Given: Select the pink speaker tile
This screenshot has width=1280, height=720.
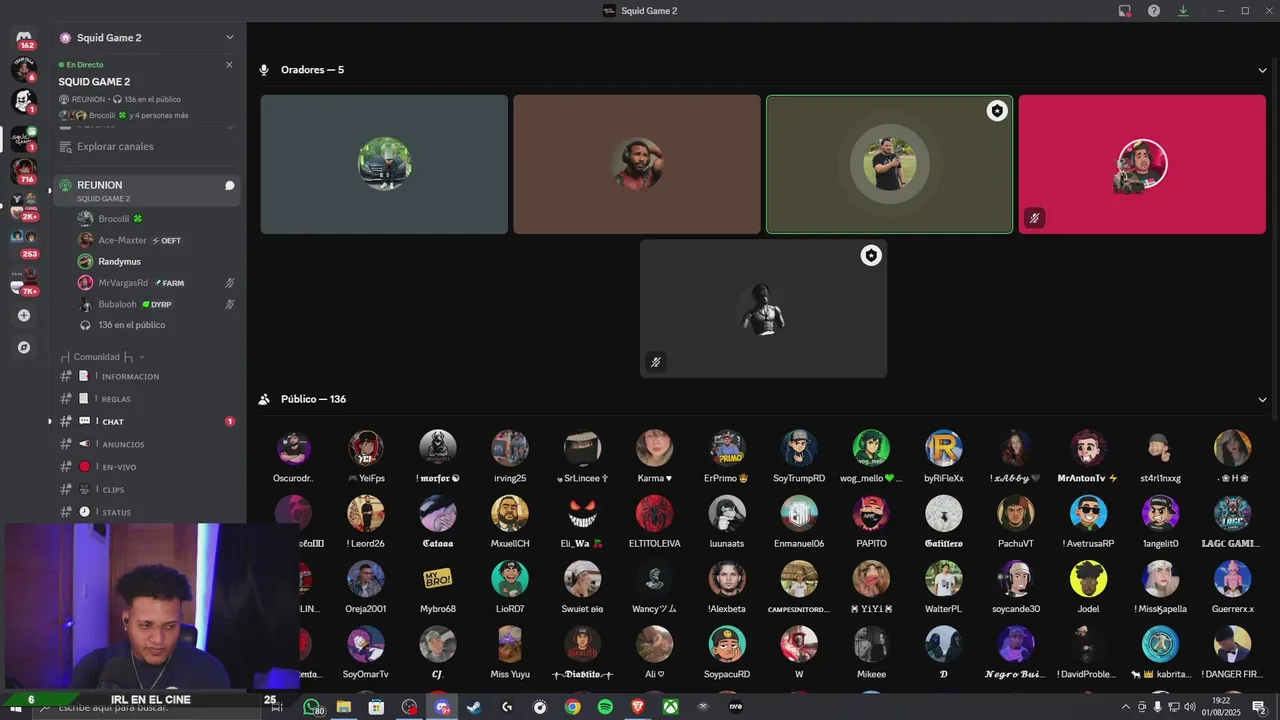Looking at the screenshot, I should [1142, 164].
